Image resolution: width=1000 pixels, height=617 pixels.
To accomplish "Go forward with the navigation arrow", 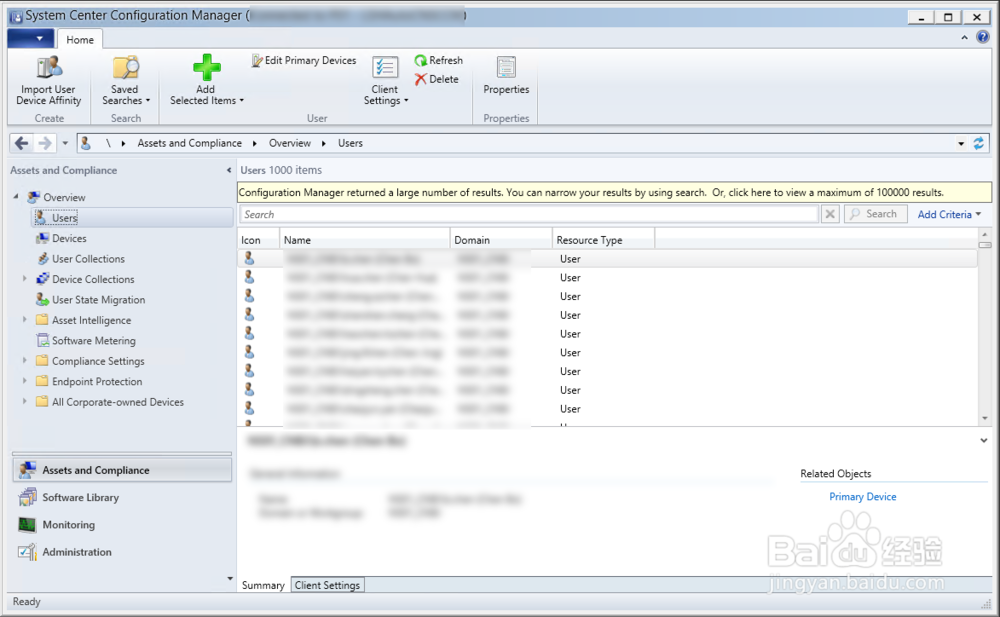I will point(44,143).
